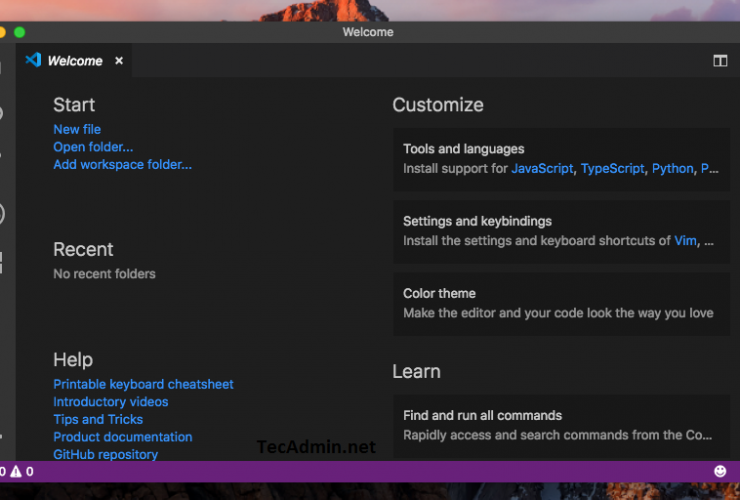
Task: Open the Extensions view in activity bar
Action: click(2, 263)
